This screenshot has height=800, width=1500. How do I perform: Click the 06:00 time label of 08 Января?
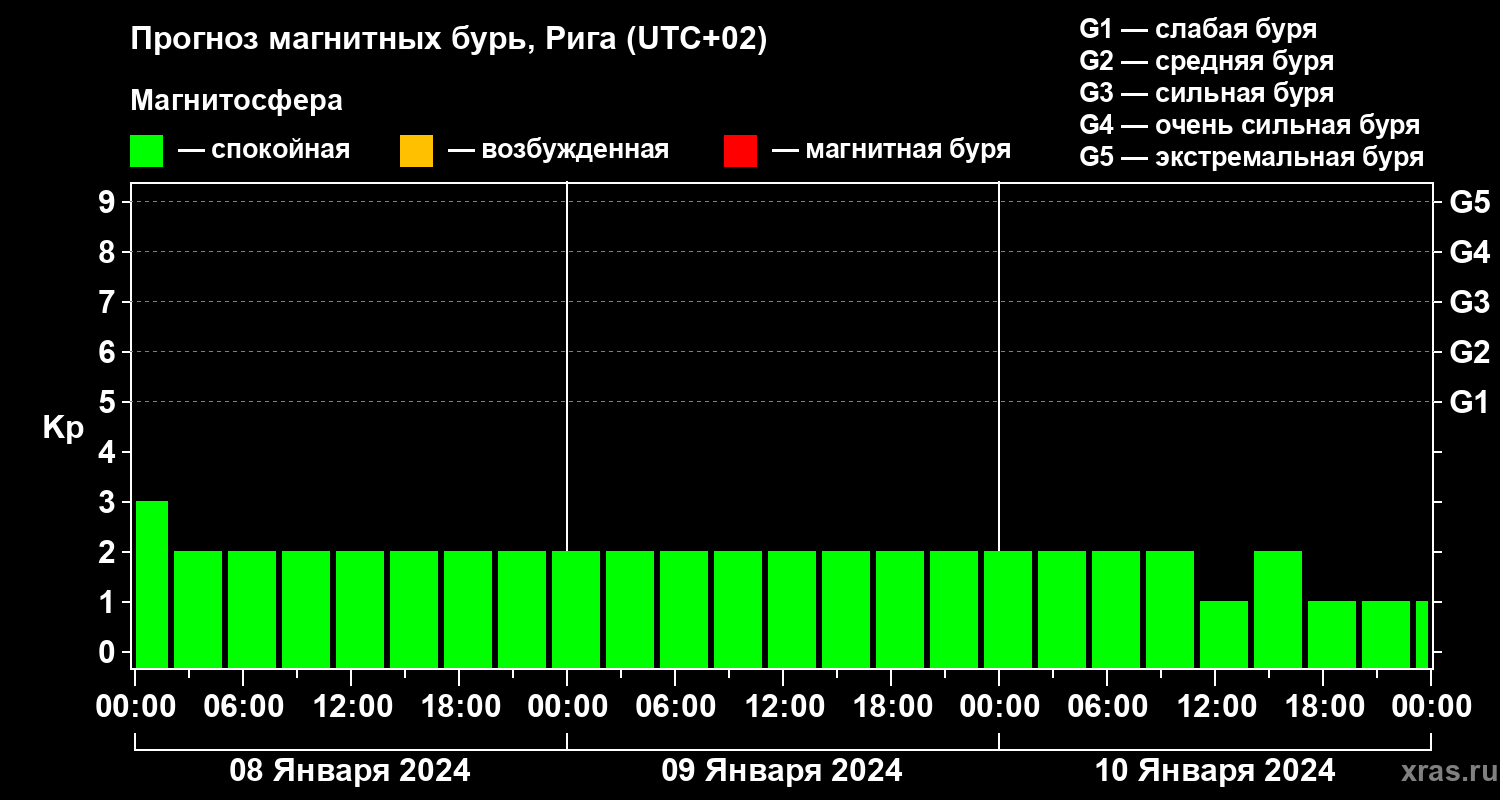coord(243,706)
